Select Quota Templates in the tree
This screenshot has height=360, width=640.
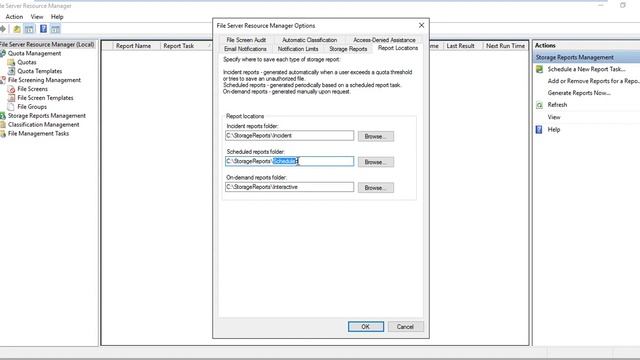pos(40,71)
